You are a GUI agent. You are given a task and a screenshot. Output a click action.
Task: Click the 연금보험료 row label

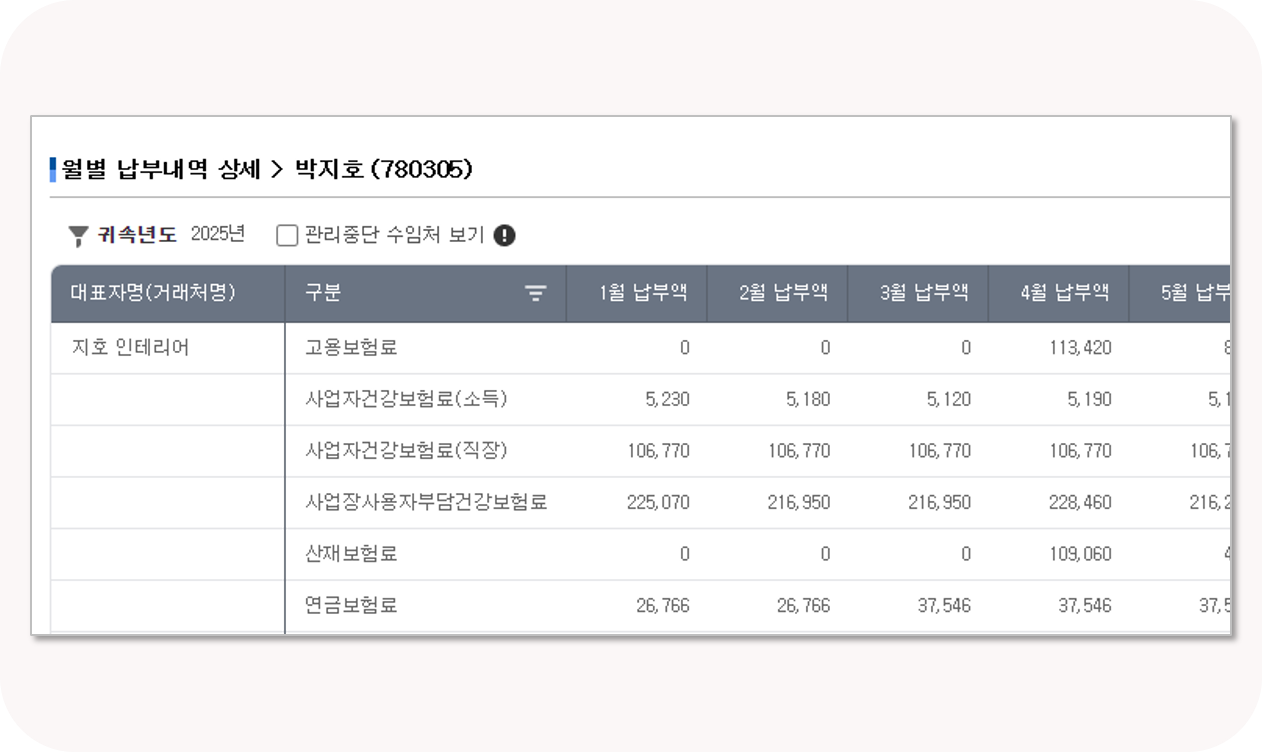[x=351, y=605]
